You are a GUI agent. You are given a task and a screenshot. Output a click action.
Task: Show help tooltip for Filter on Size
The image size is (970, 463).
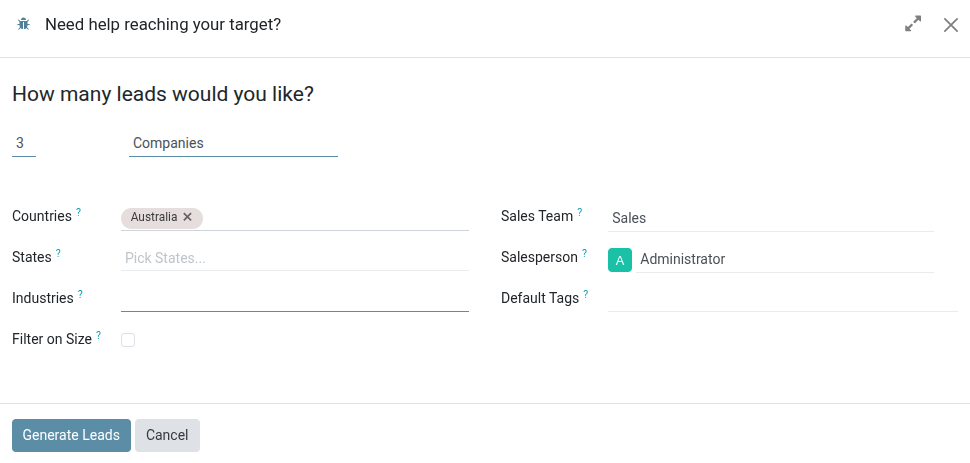point(99,335)
